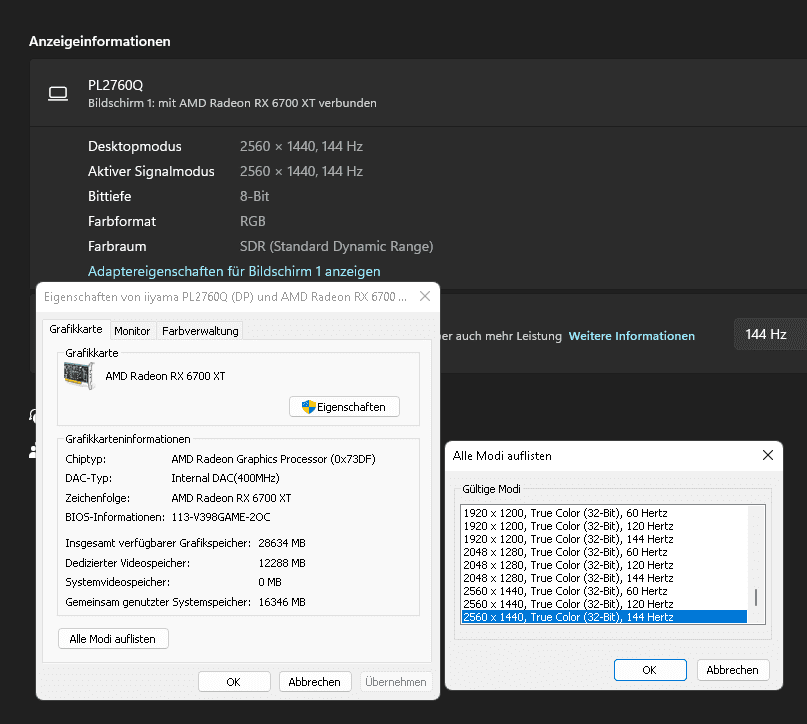Confirm with OK in properties dialog
The height and width of the screenshot is (724, 807).
coord(234,682)
